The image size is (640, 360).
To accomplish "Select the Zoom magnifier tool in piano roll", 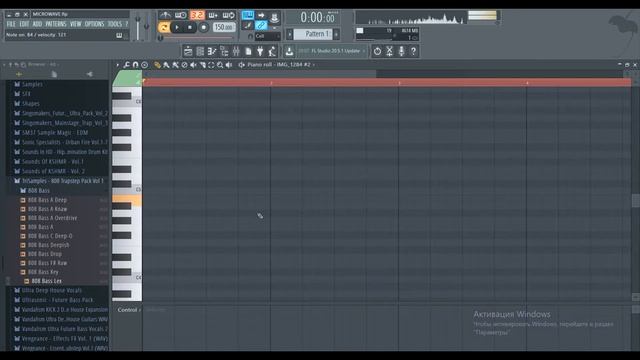I will pos(220,65).
